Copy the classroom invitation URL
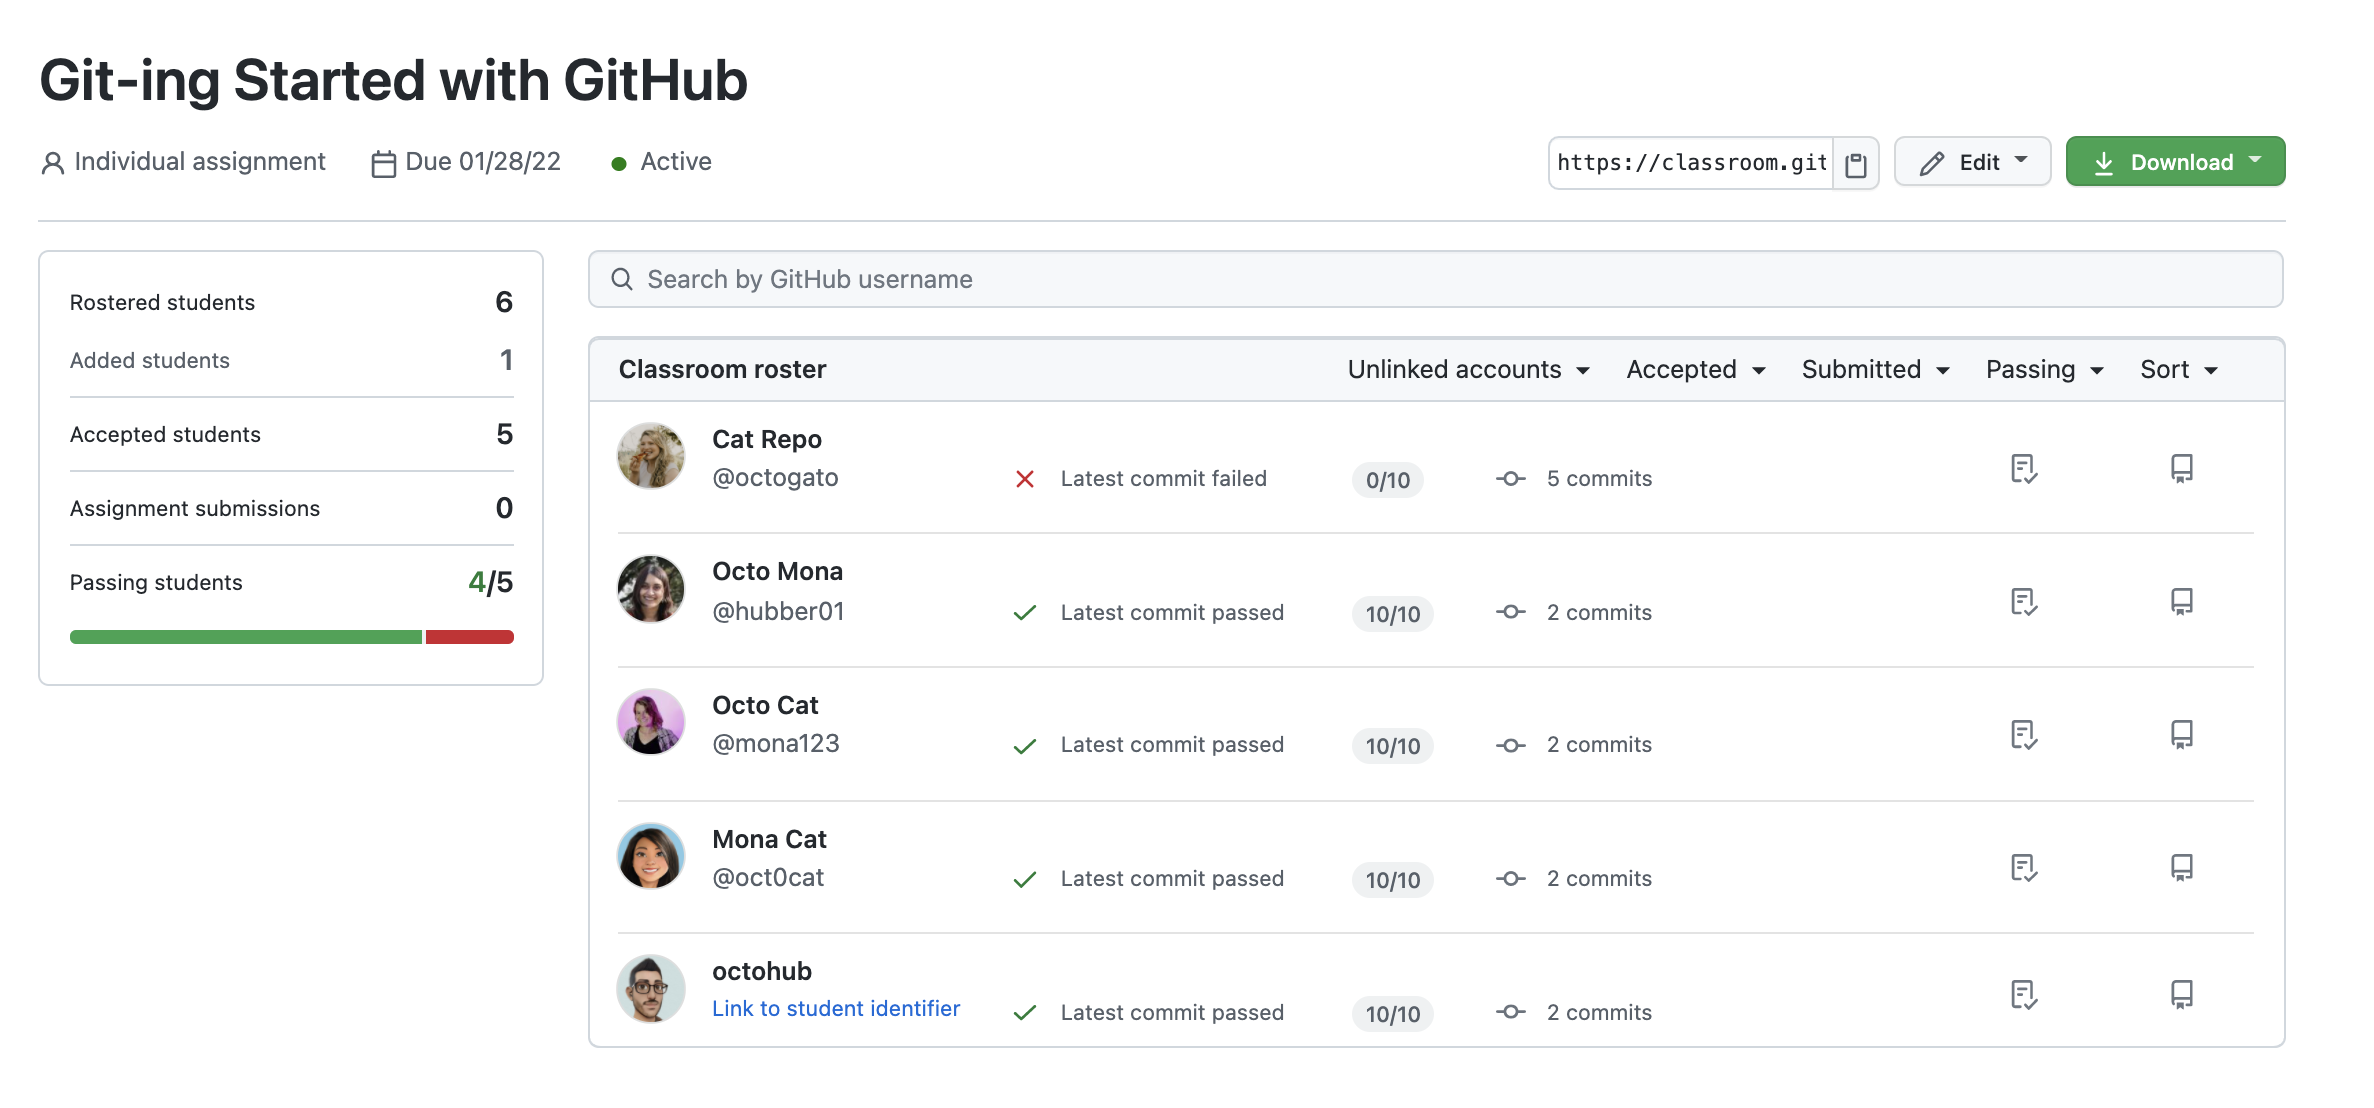The width and height of the screenshot is (2374, 1108). 1856,163
